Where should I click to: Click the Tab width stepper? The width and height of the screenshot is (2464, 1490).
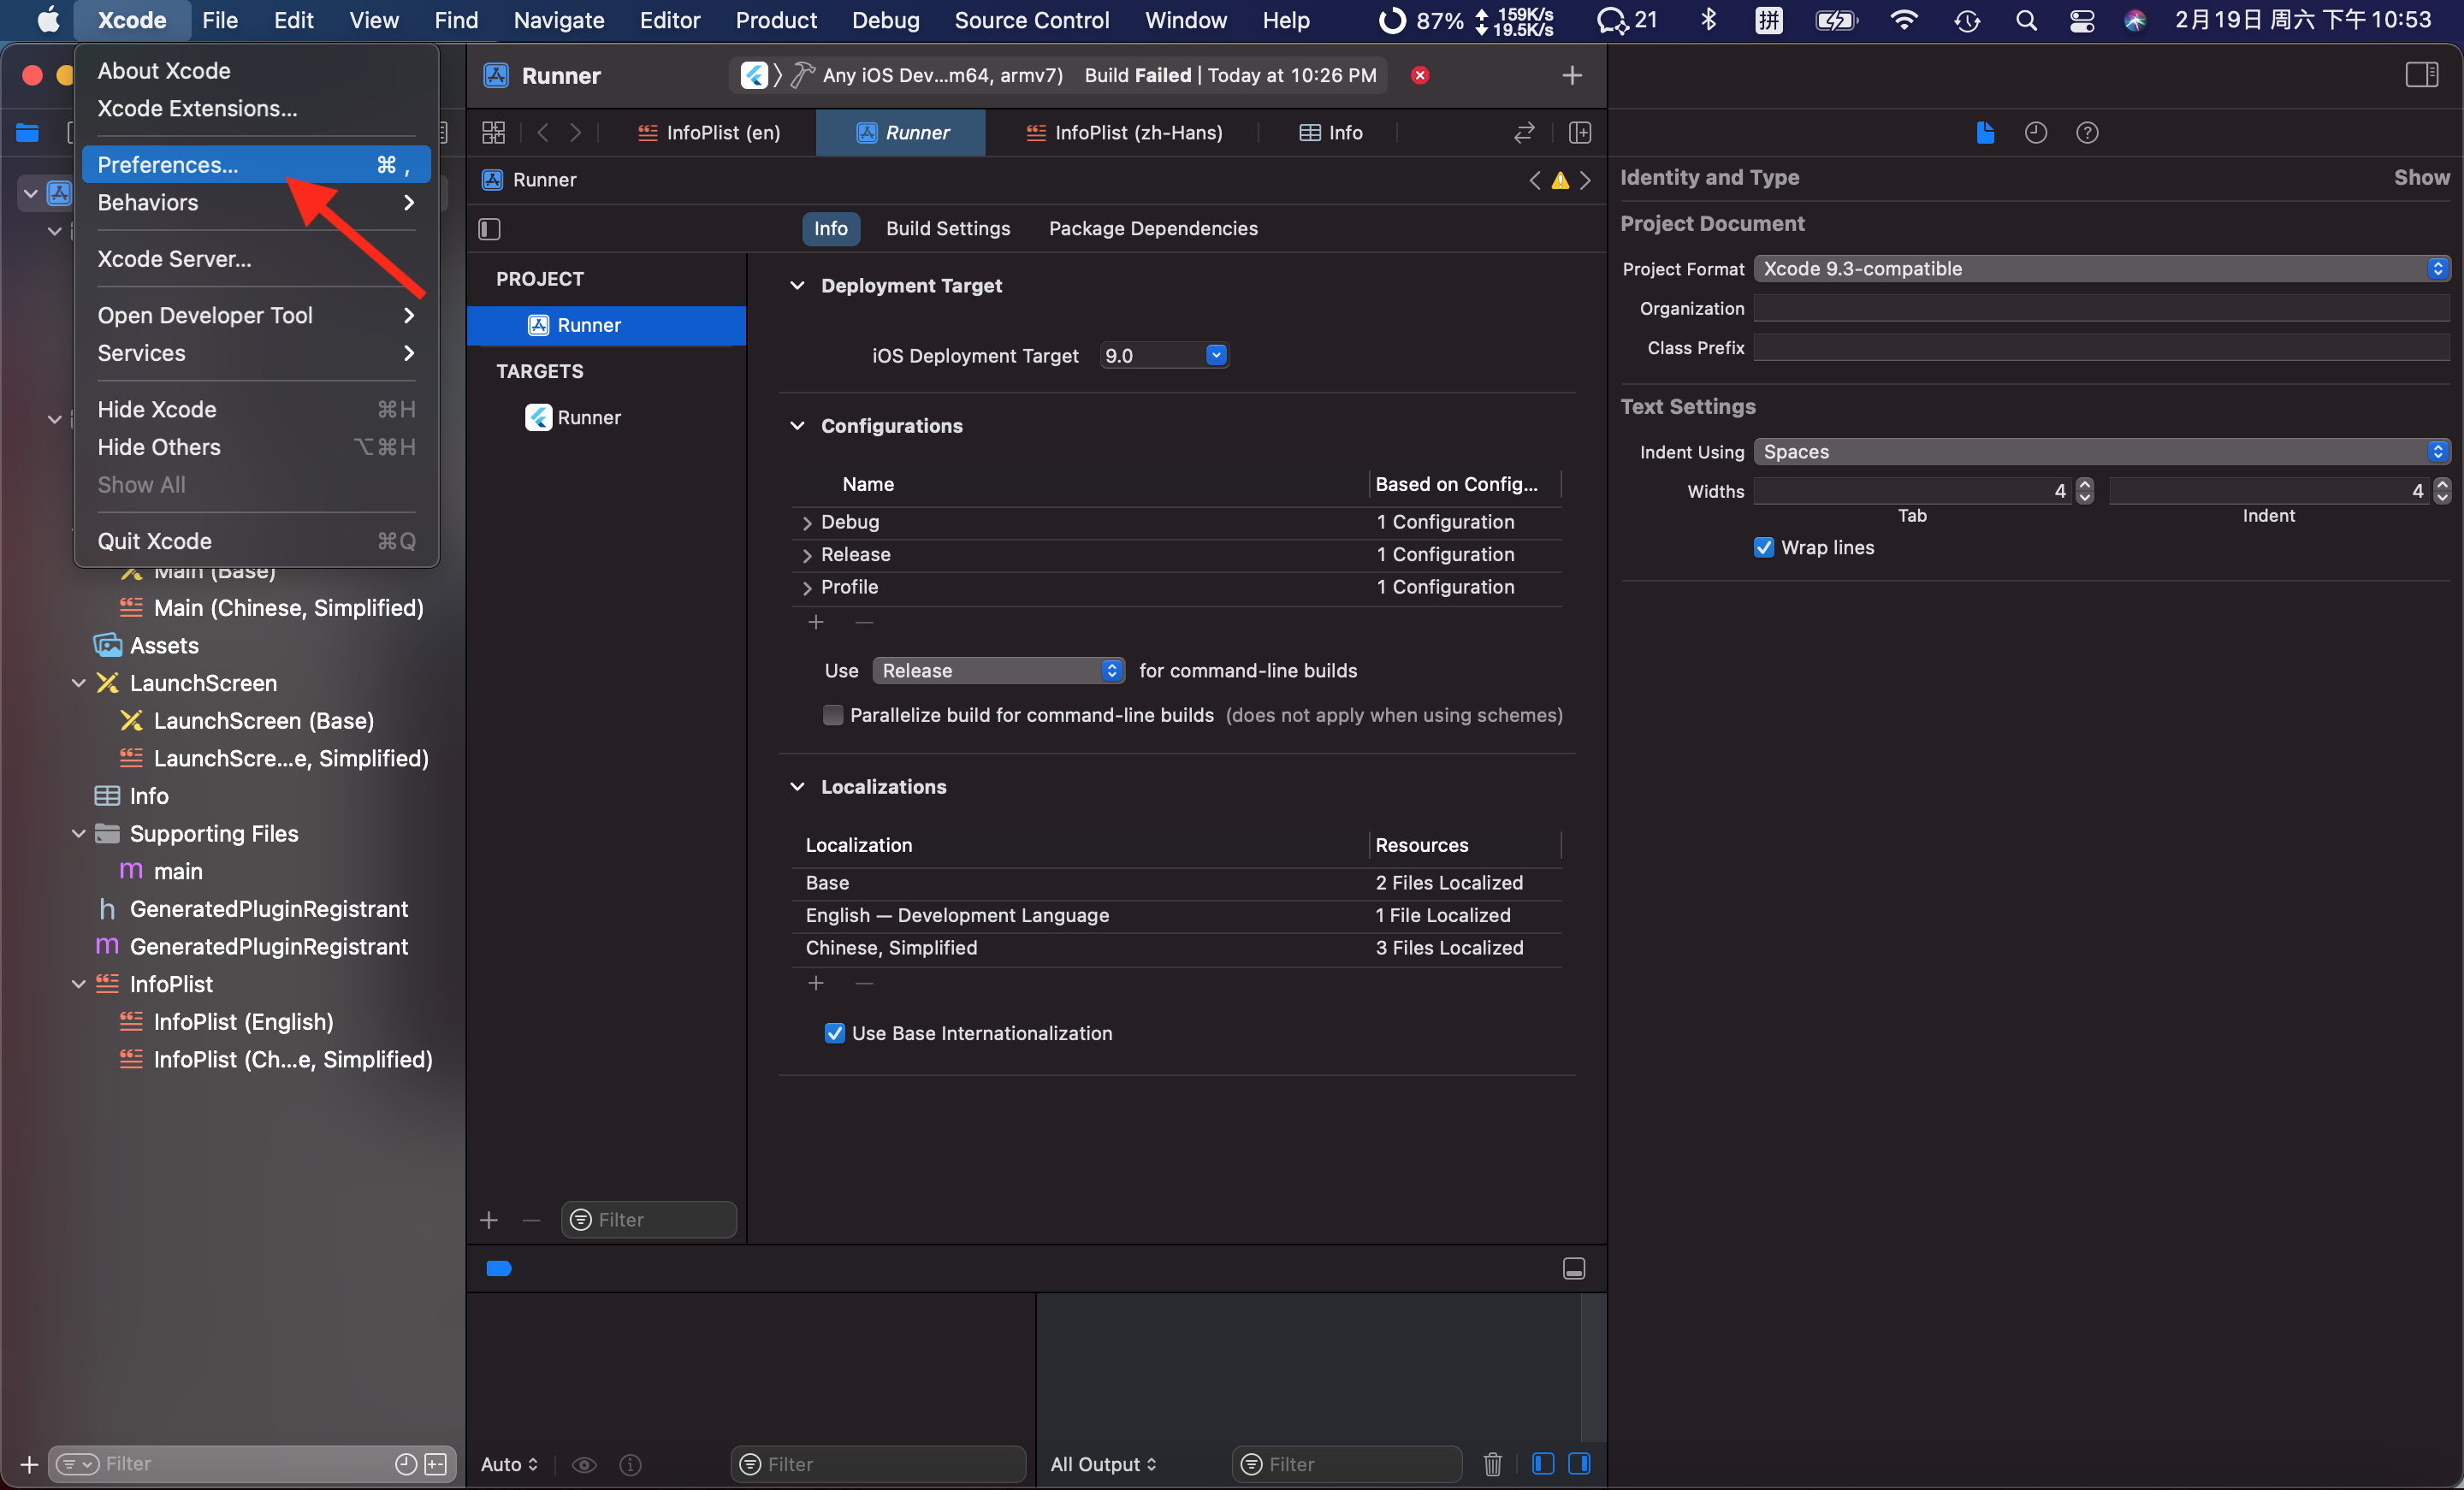(2084, 491)
